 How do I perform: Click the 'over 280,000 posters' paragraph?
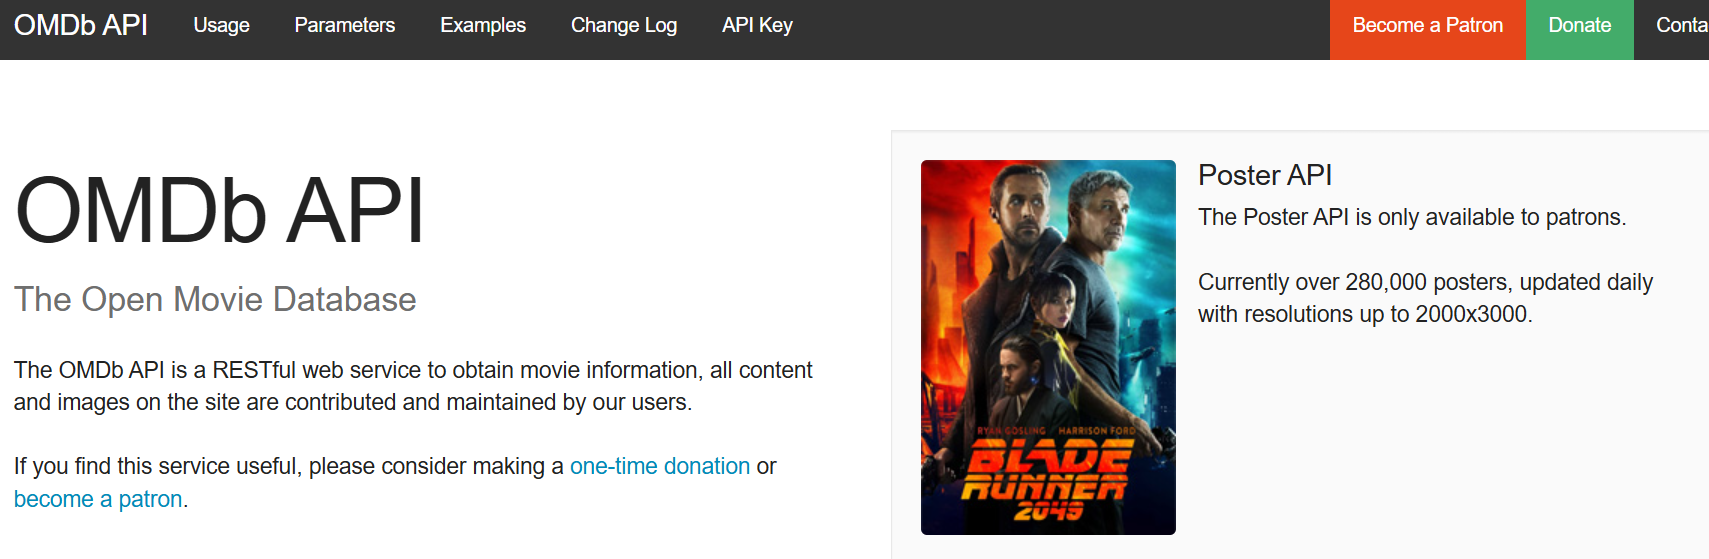1425,298
